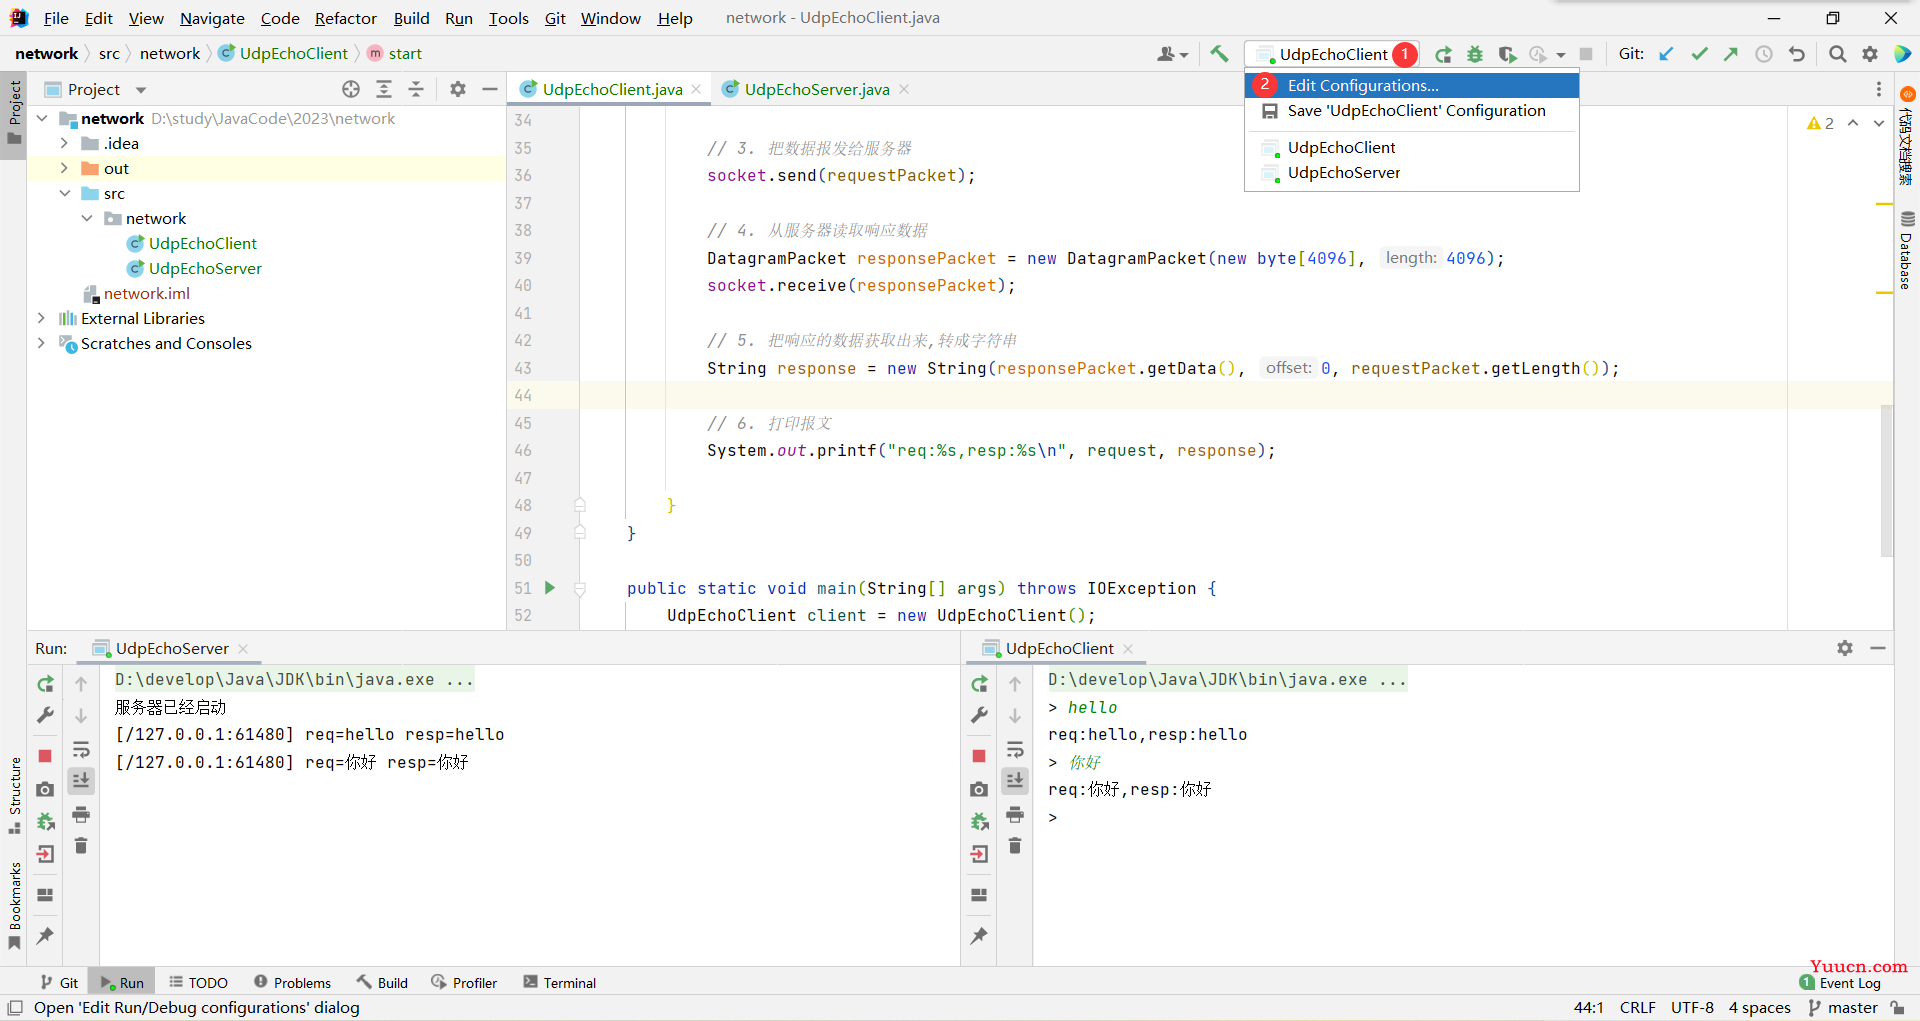The height and width of the screenshot is (1021, 1920).
Task: Open the 4 spaces indent setting
Action: (1759, 1008)
